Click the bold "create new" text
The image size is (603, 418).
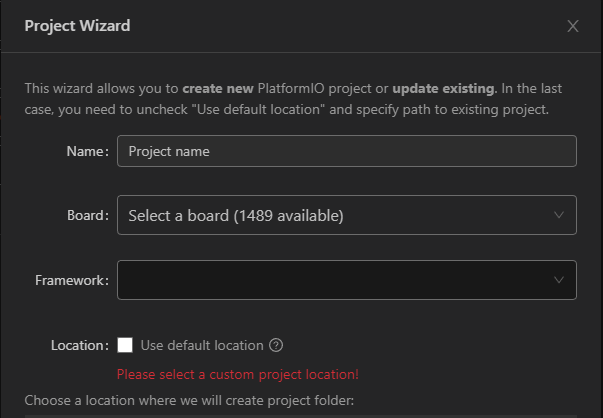click(x=218, y=88)
